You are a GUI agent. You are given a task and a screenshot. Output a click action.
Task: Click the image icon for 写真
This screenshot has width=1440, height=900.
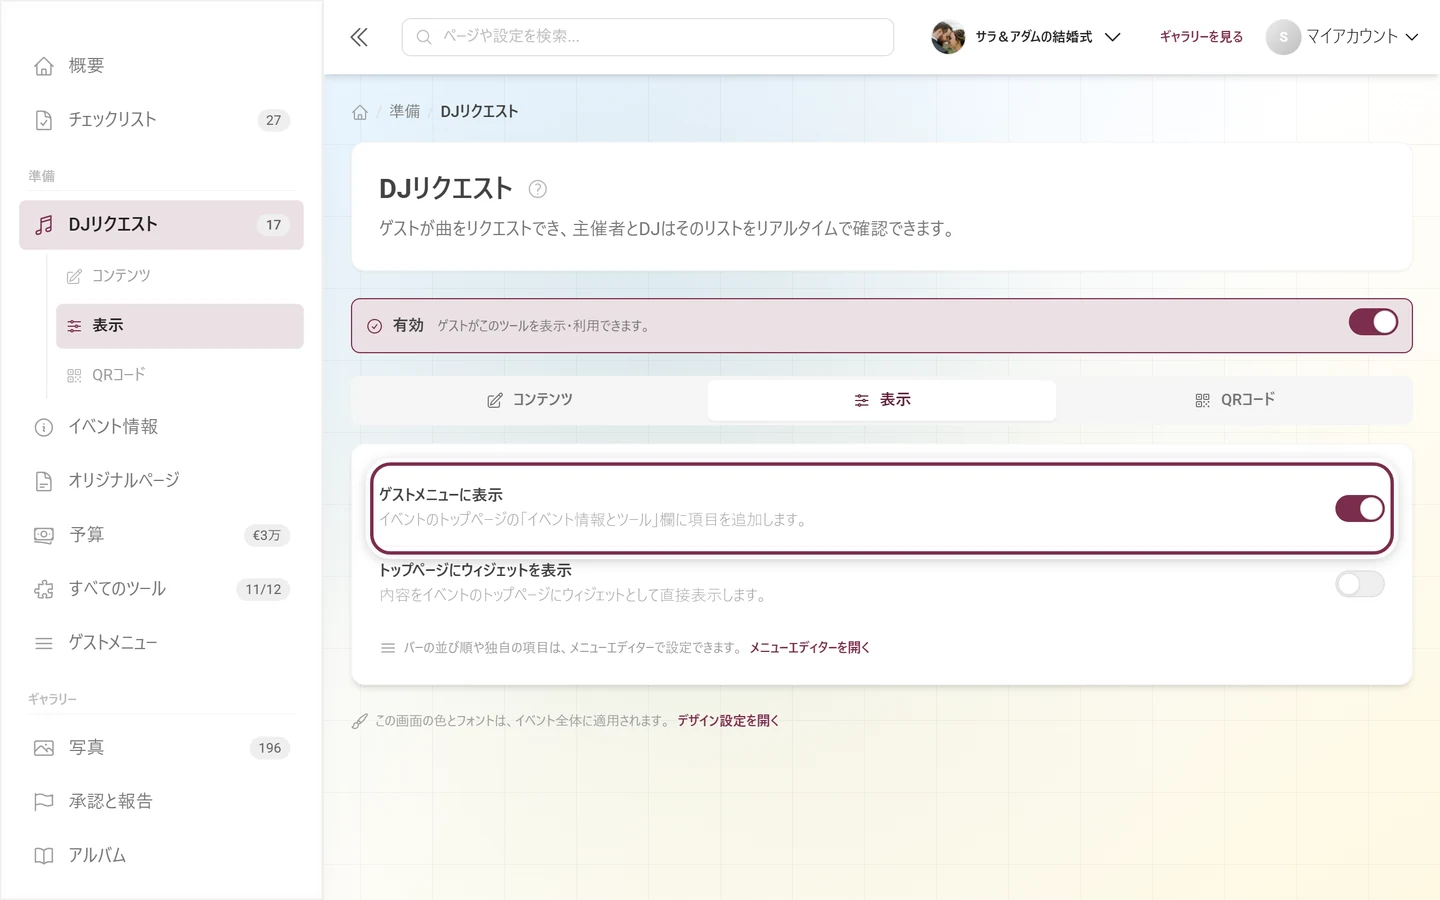[44, 748]
